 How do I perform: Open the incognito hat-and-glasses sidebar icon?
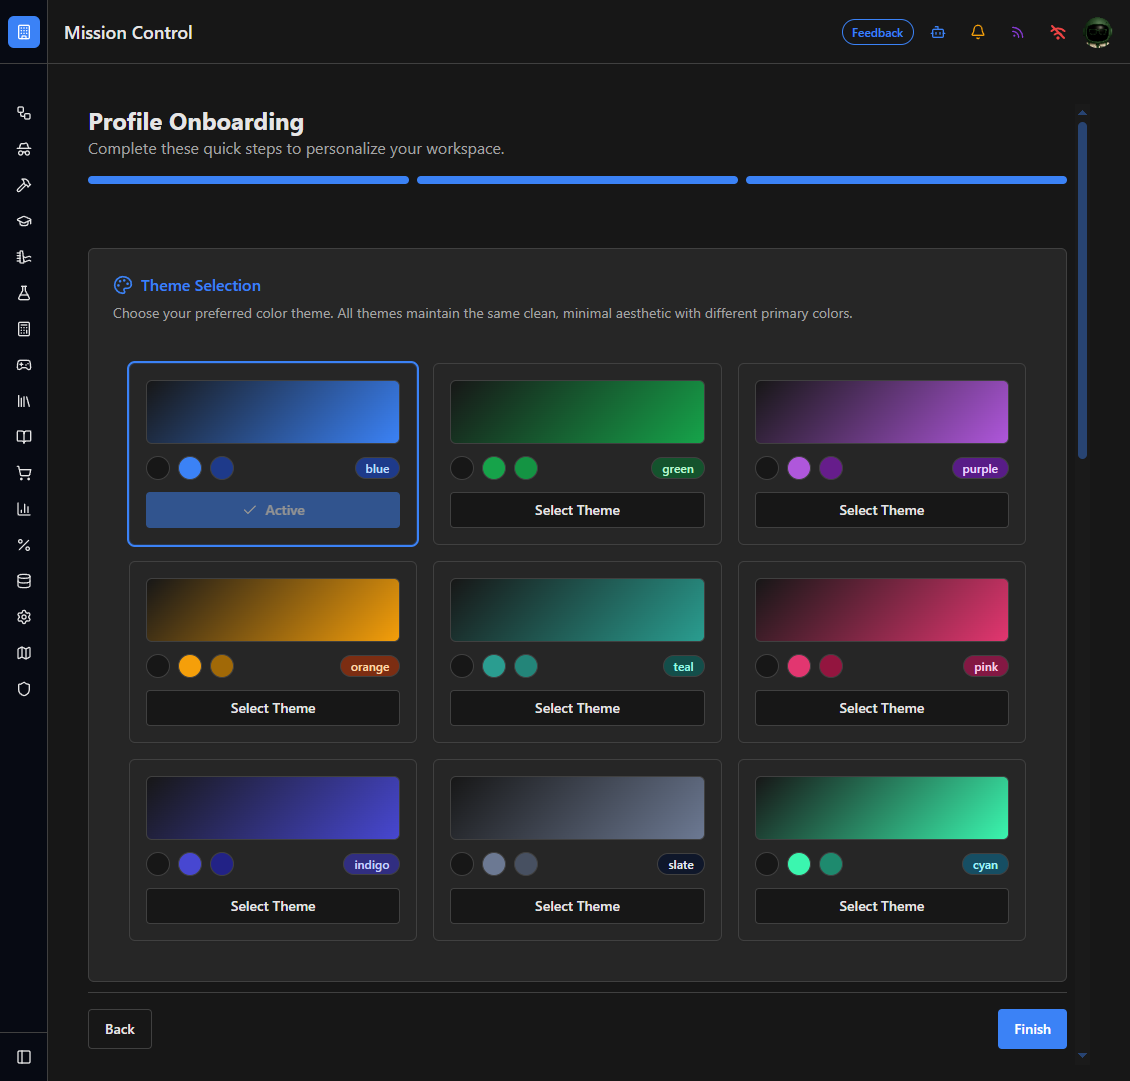[24, 149]
